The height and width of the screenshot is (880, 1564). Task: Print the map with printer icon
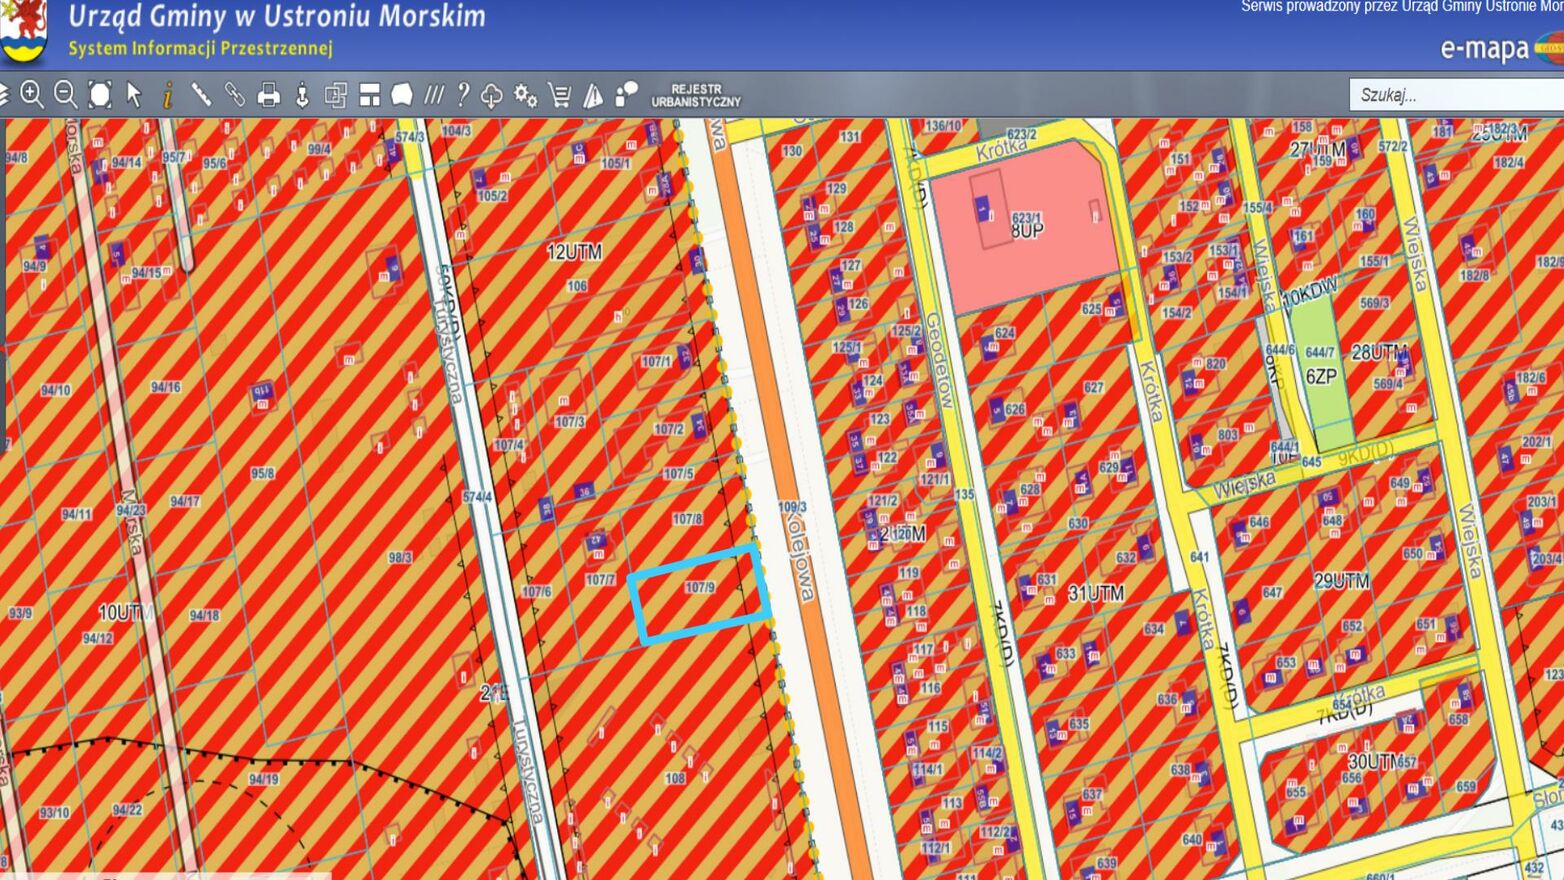(269, 95)
